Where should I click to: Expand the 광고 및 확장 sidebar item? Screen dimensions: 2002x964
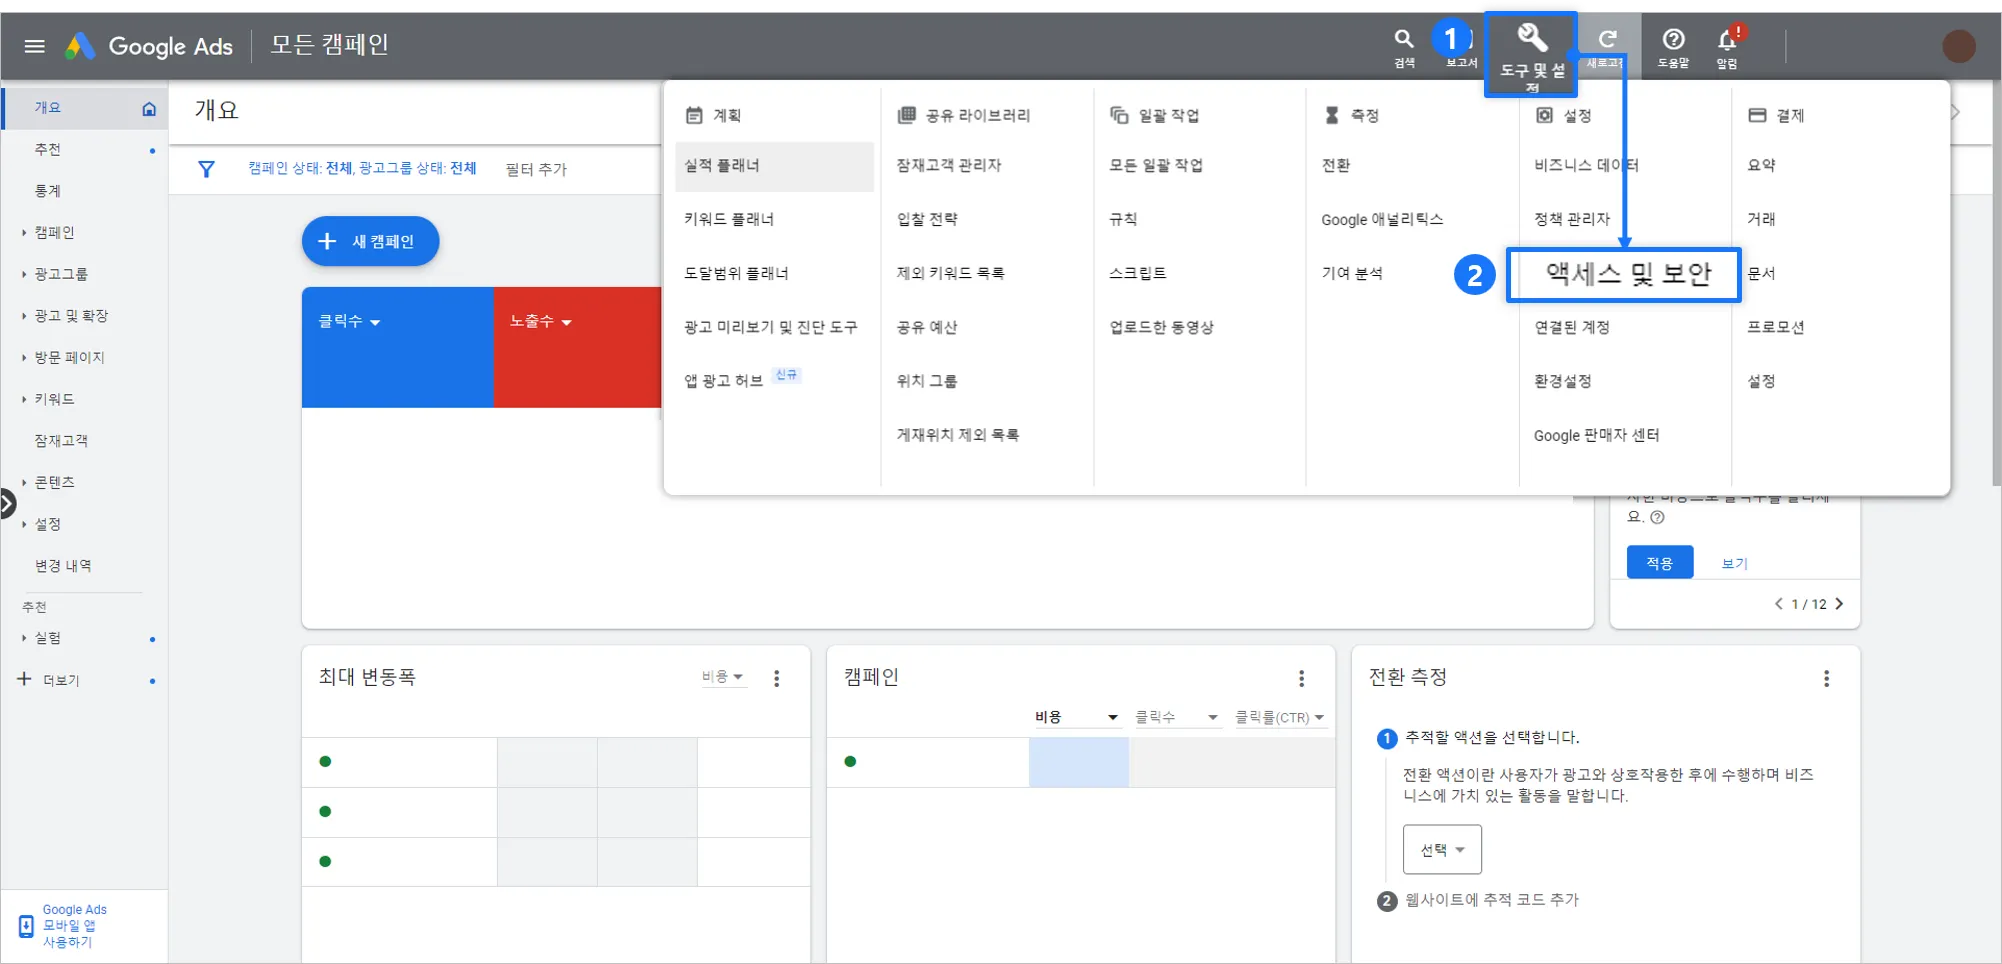24,316
